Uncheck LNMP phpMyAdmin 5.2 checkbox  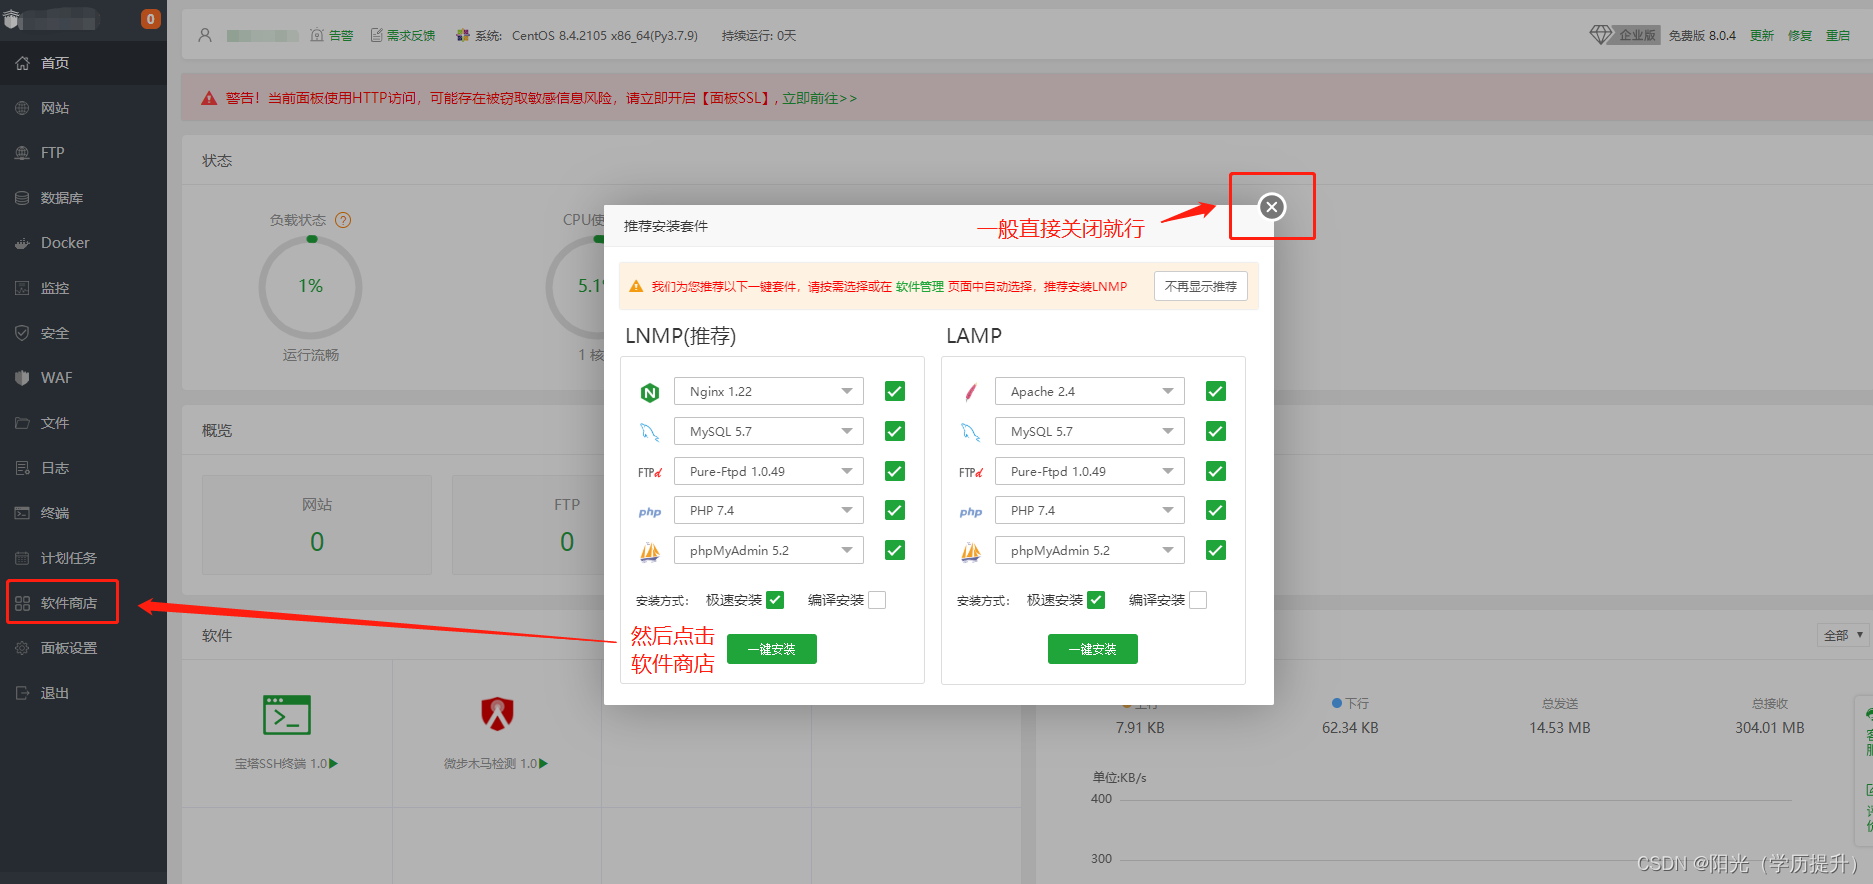click(x=895, y=550)
